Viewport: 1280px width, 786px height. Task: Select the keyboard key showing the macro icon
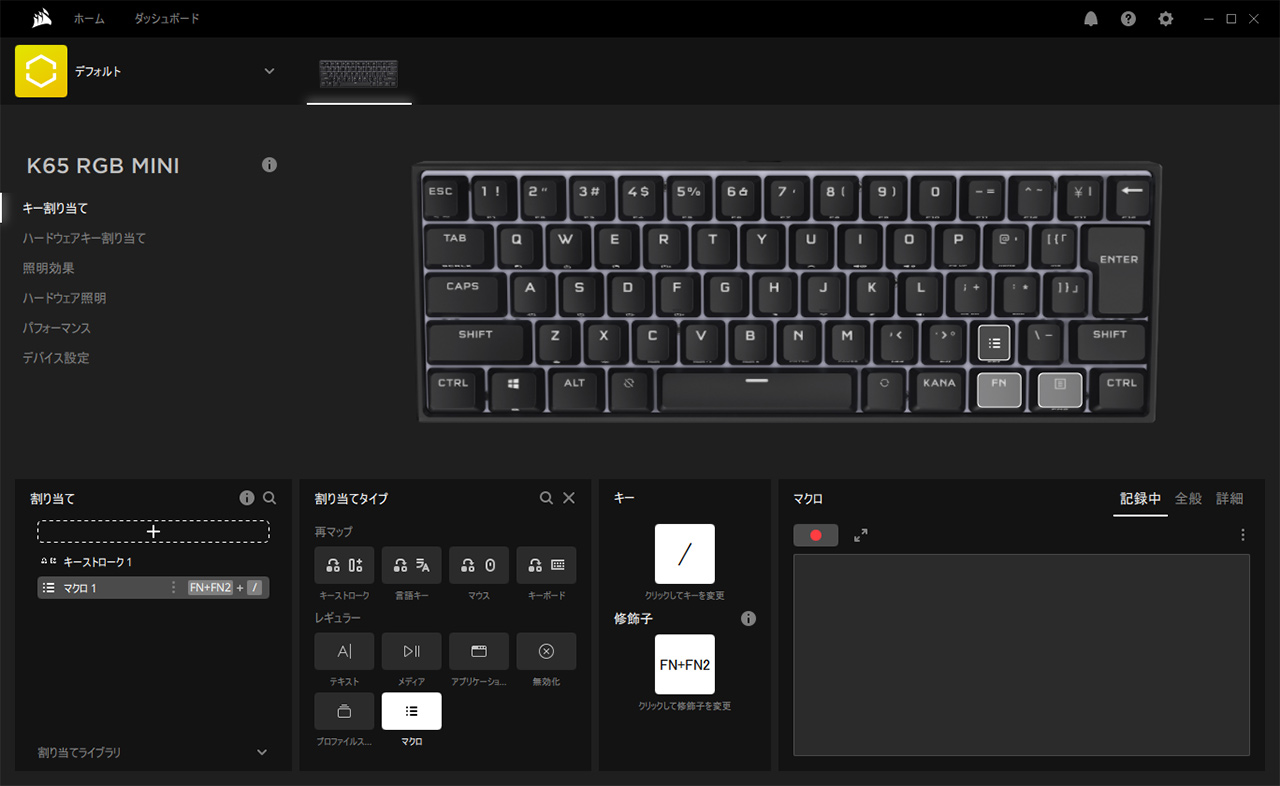(994, 342)
